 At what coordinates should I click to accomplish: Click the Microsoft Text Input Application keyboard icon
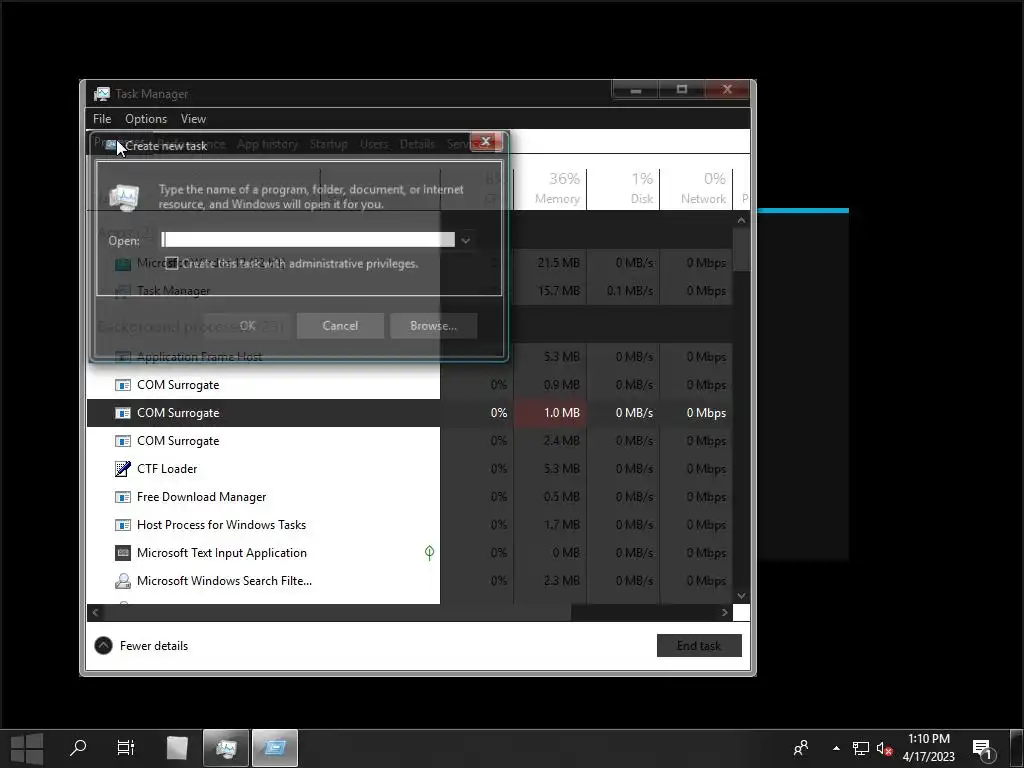tap(123, 553)
